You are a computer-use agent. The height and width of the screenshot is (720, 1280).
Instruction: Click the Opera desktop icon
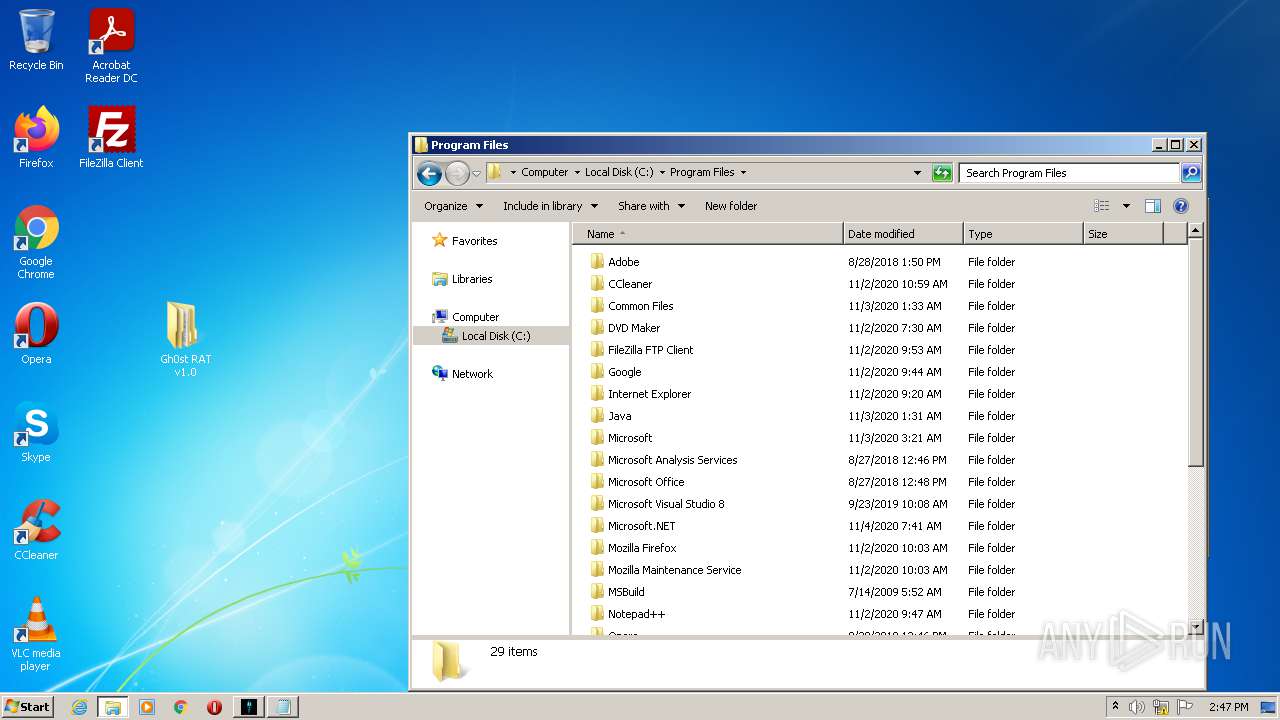[36, 334]
